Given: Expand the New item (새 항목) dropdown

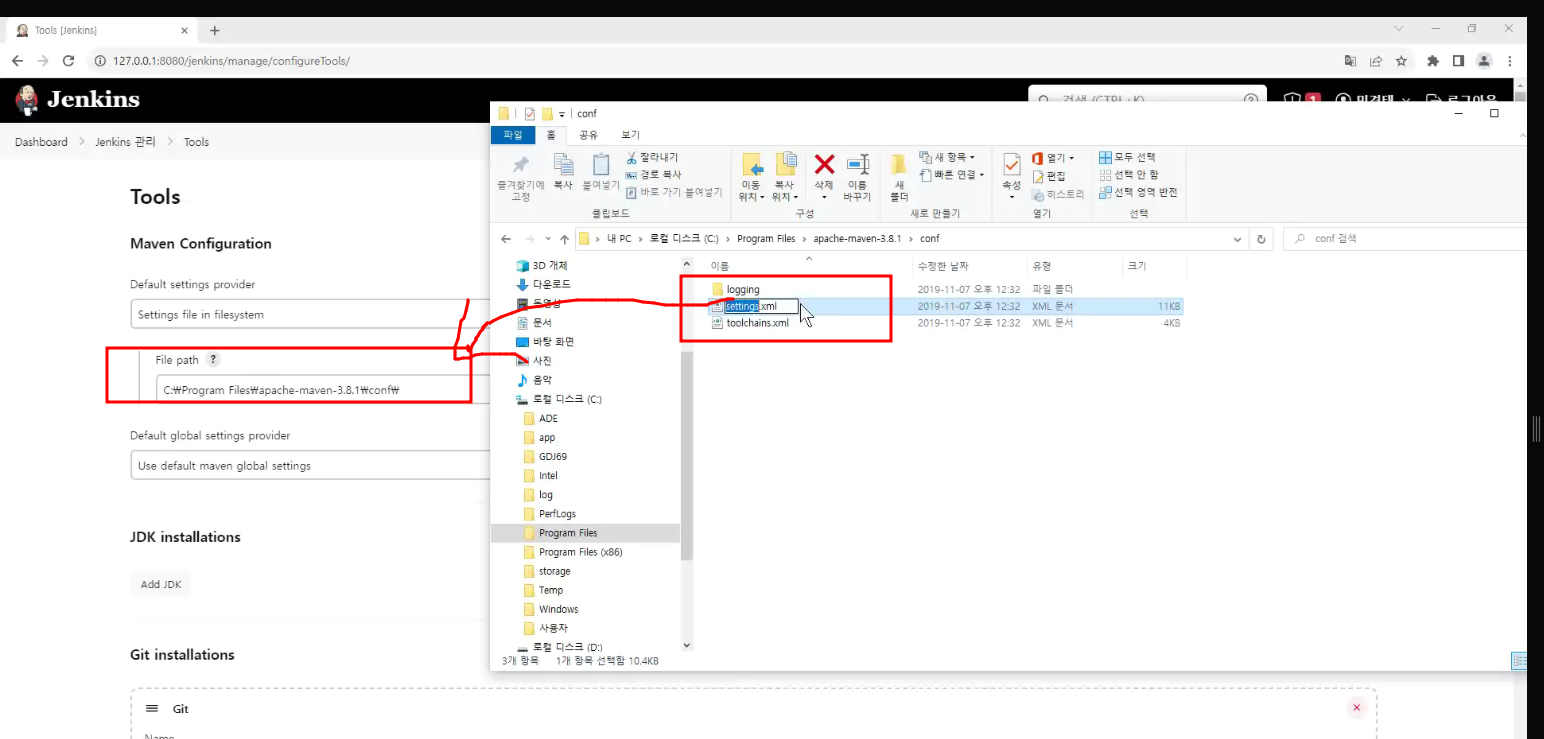Looking at the screenshot, I should (x=946, y=158).
